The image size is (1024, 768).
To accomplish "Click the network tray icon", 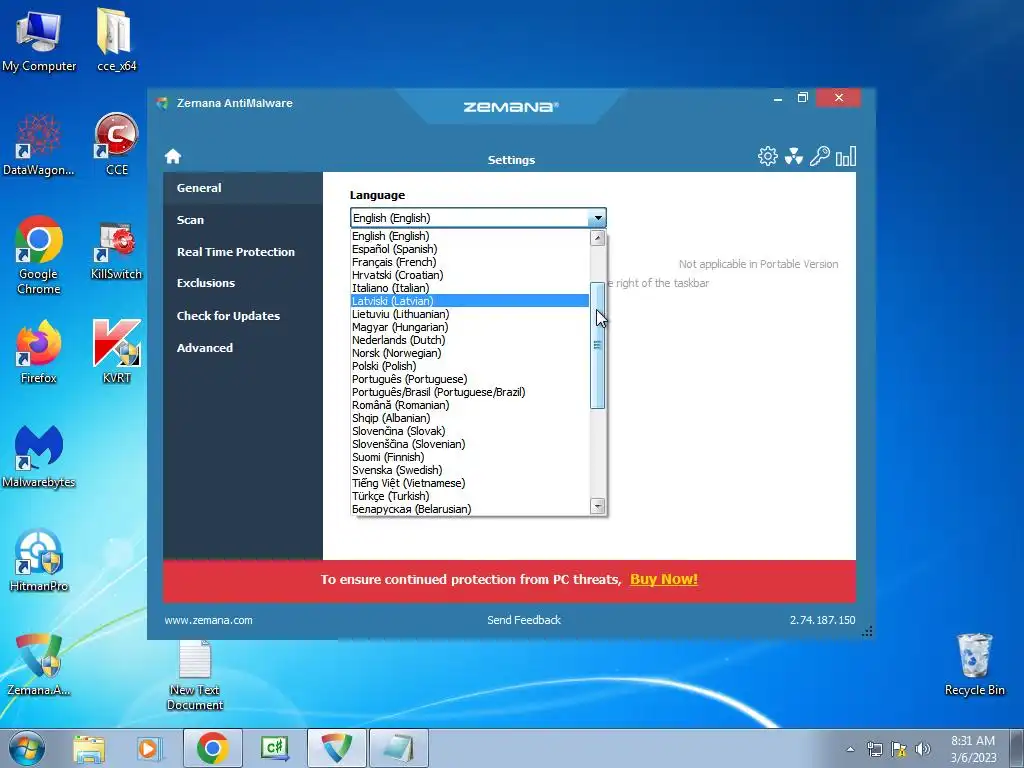I will click(874, 749).
